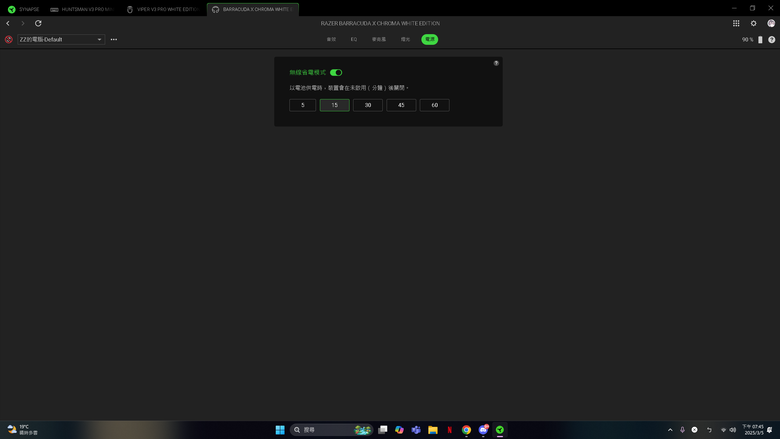Click the red profile icon beside dropdown
Image resolution: width=780 pixels, height=439 pixels.
click(x=8, y=39)
